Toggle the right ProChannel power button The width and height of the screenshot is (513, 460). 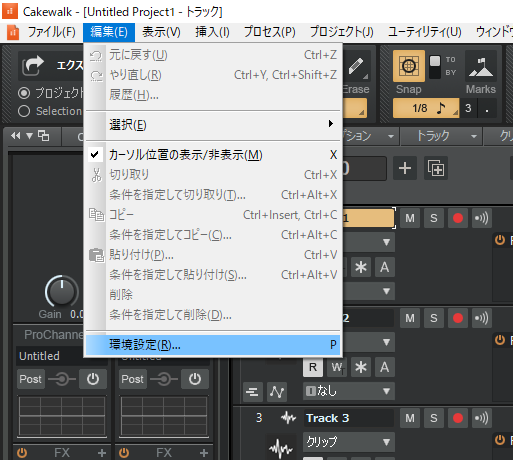(195, 379)
